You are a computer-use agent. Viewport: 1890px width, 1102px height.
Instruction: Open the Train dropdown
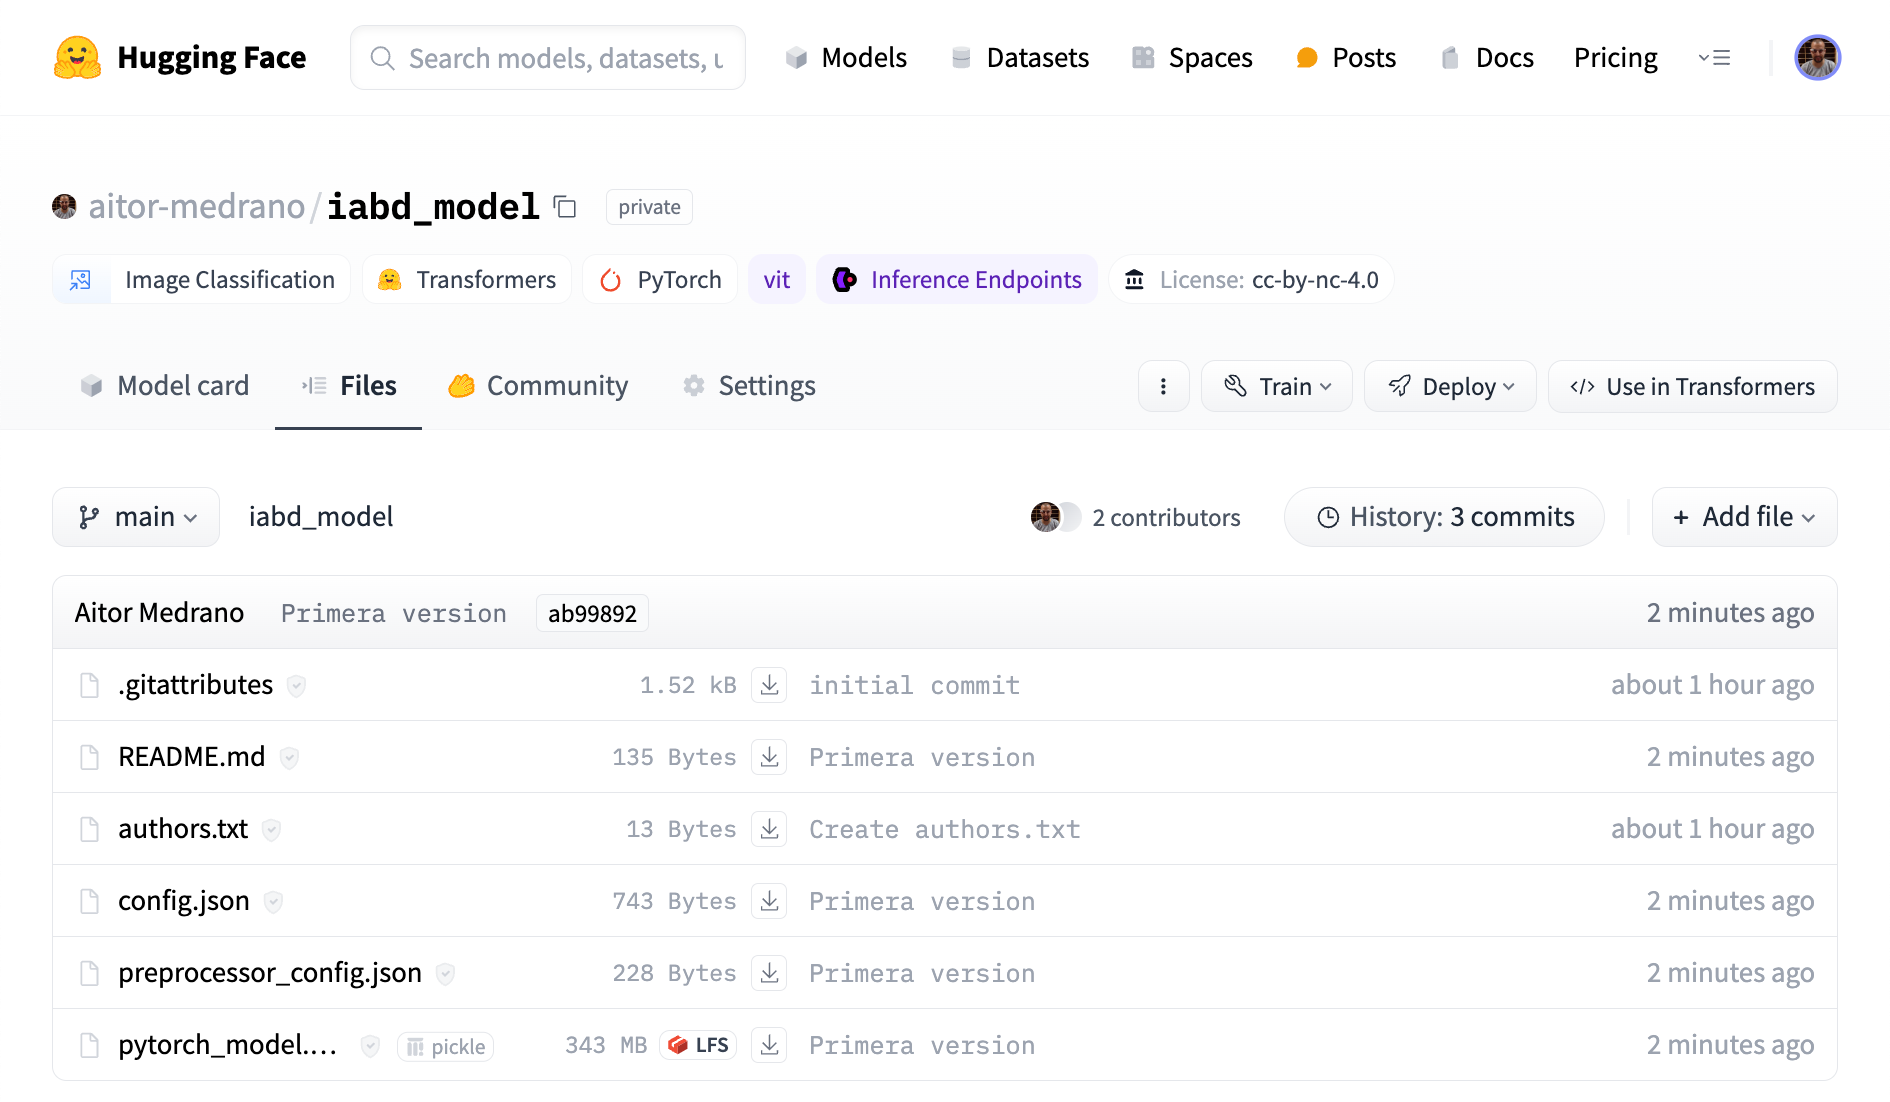(x=1277, y=387)
